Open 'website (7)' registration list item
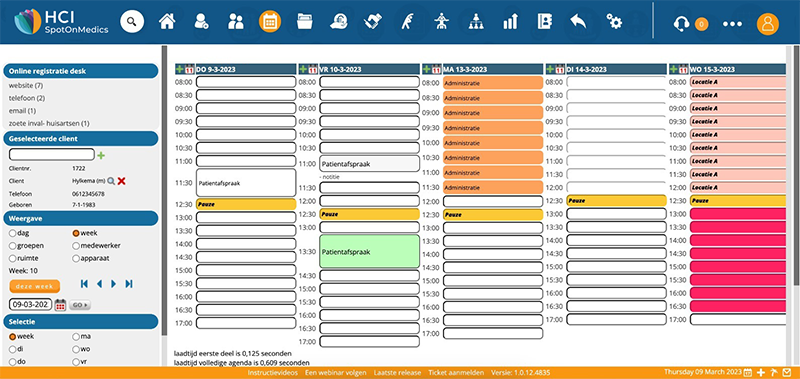 click(x=26, y=85)
